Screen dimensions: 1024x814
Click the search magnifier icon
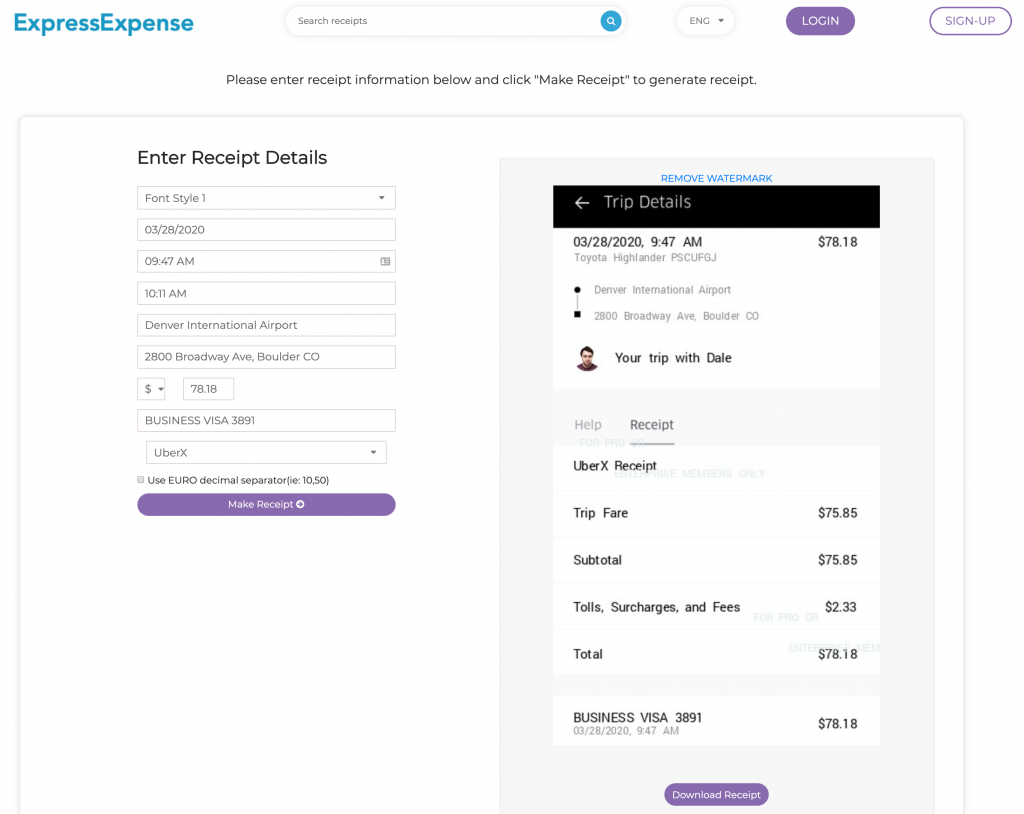pos(610,20)
